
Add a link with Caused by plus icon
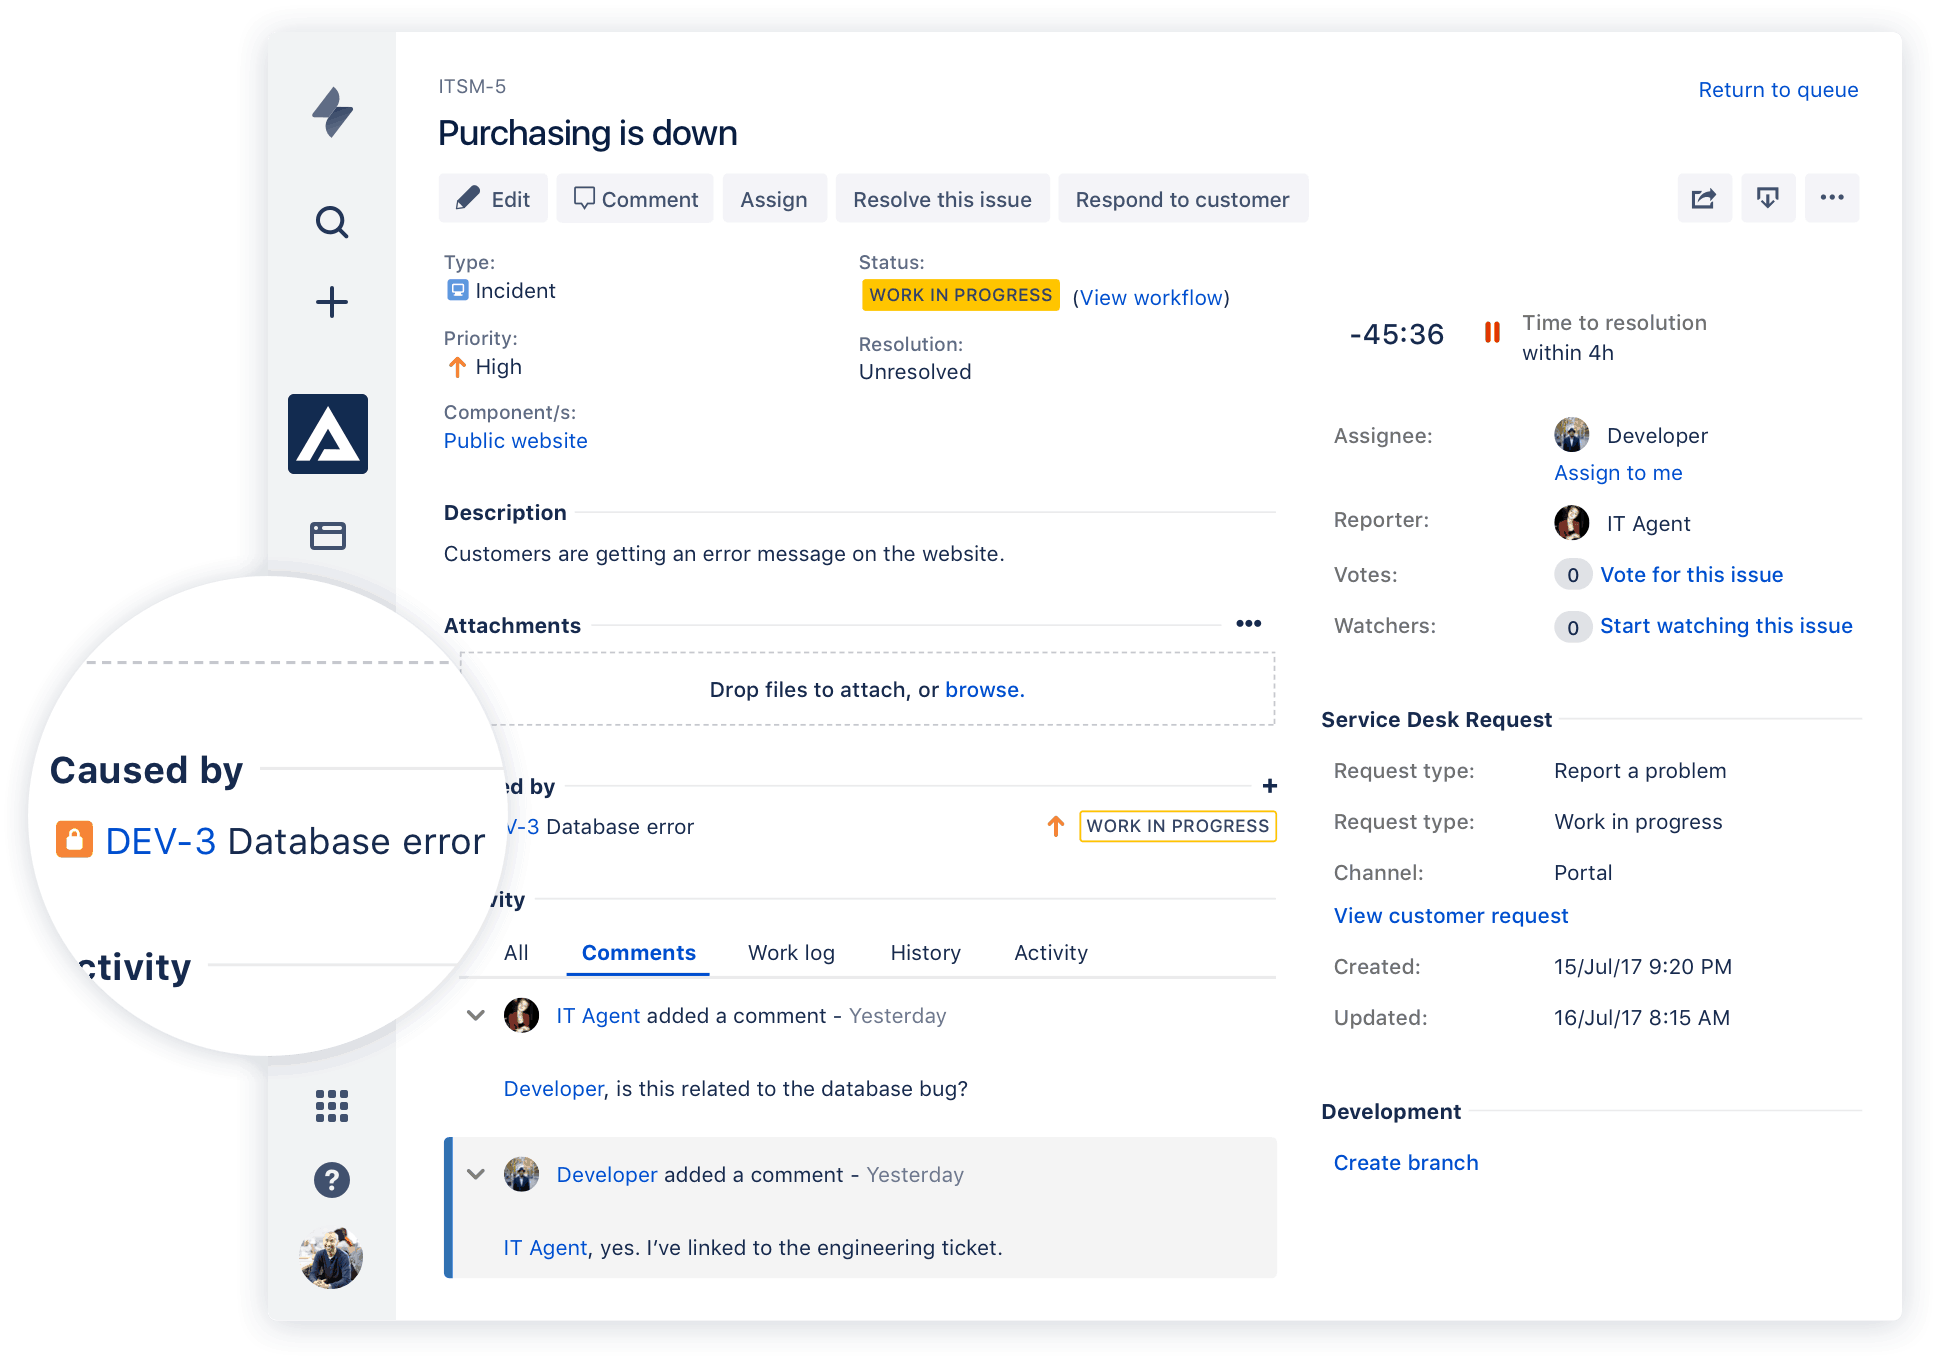pos(1270,786)
